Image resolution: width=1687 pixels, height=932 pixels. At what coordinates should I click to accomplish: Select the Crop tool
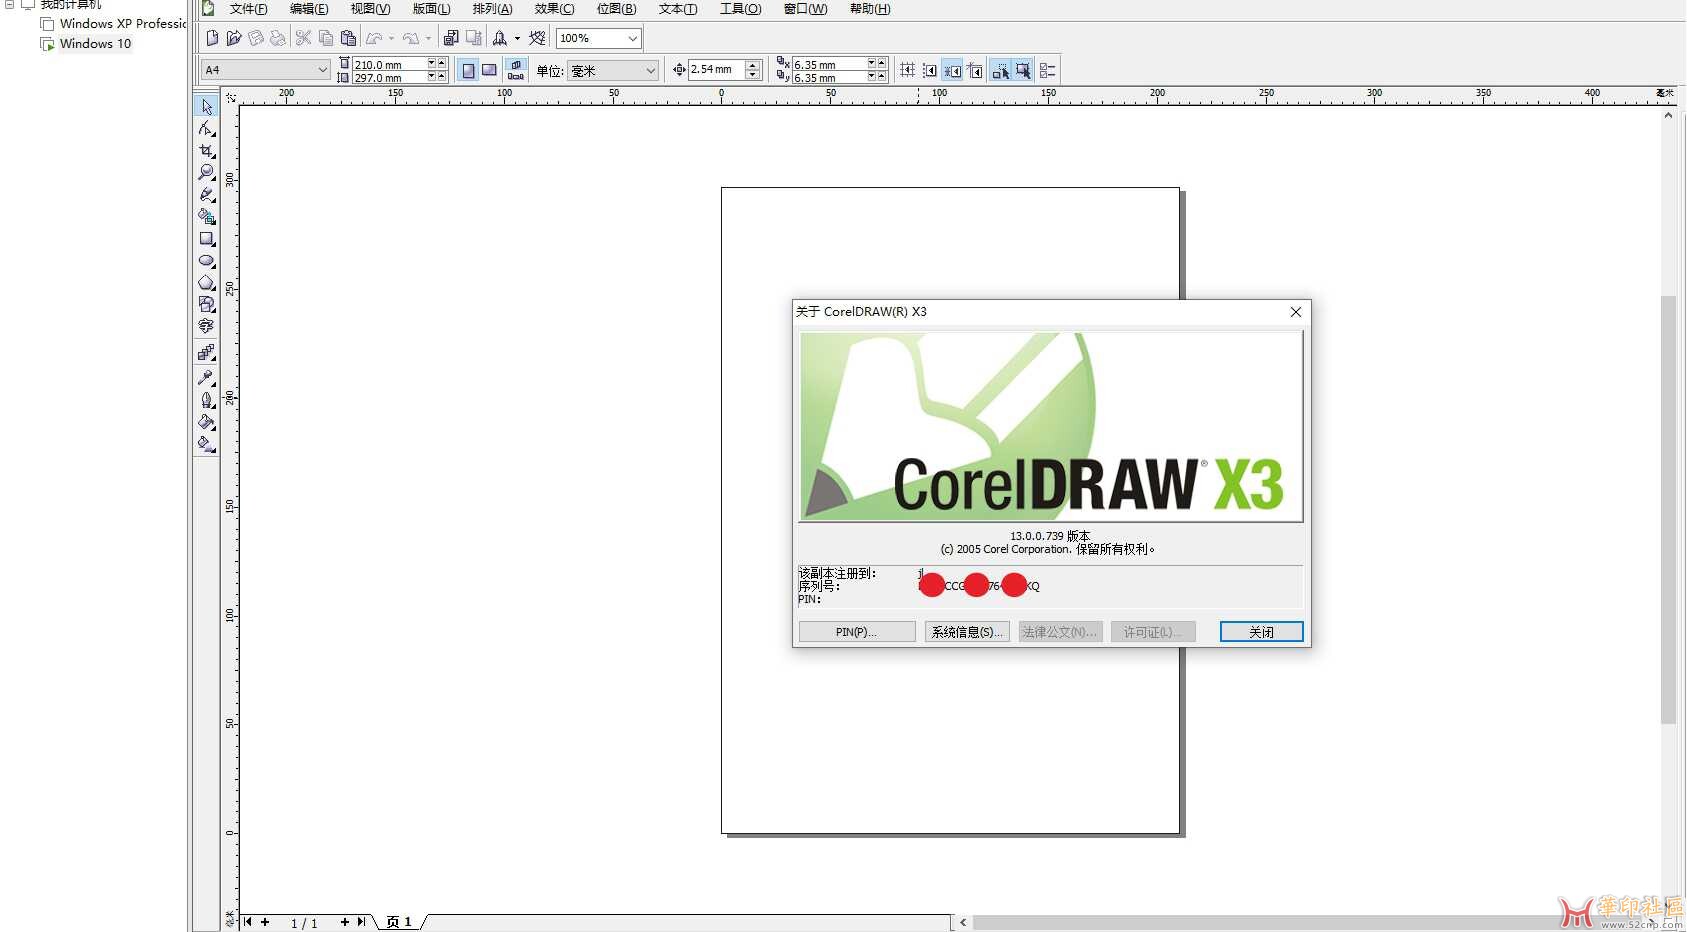(x=207, y=150)
